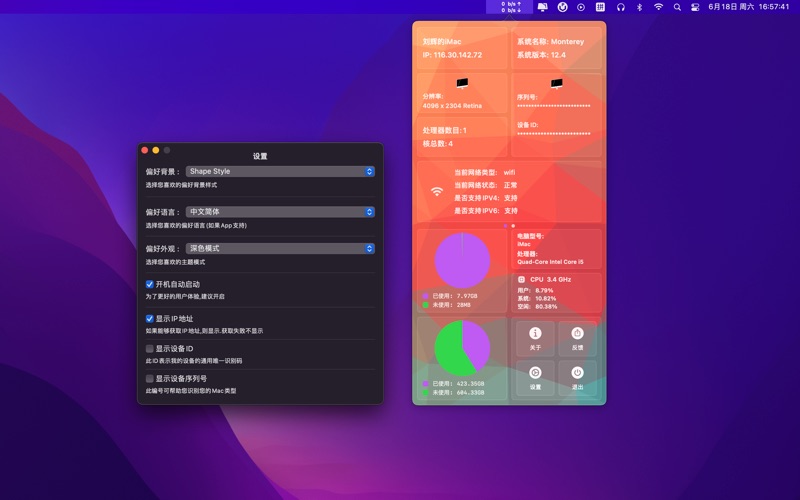The height and width of the screenshot is (500, 800).
Task: Open 偏好语言 中文简体 dropdown
Action: 280,212
